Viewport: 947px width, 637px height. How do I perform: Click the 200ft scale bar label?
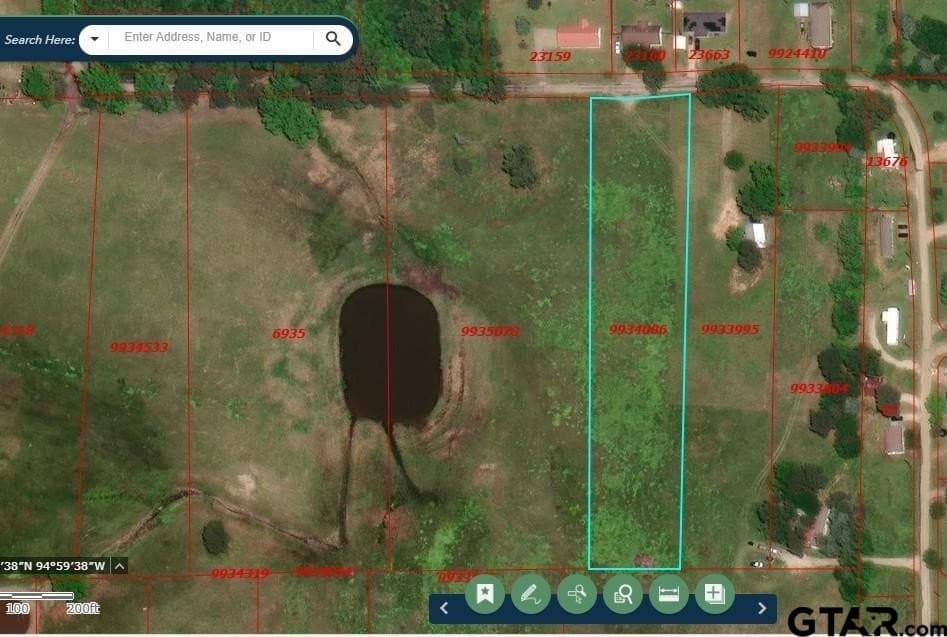click(83, 609)
